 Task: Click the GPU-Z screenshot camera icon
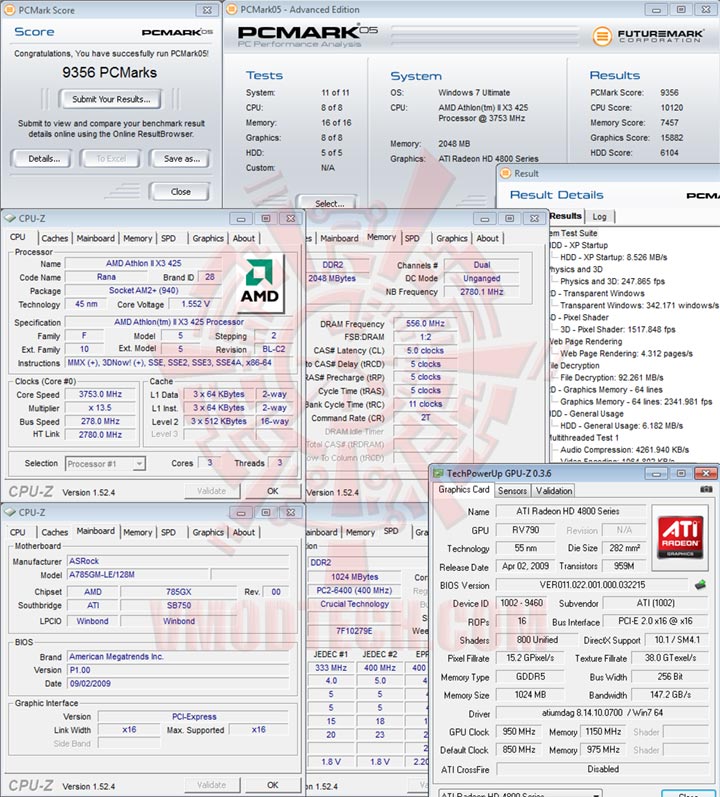[x=706, y=489]
